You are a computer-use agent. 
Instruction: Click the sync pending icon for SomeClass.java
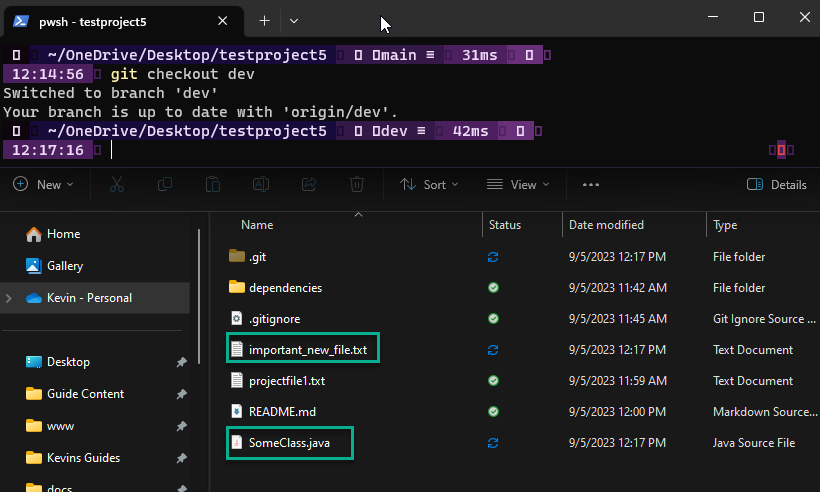493,443
